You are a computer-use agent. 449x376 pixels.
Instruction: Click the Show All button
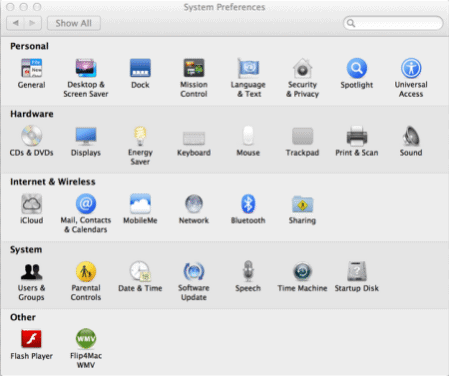[74, 23]
